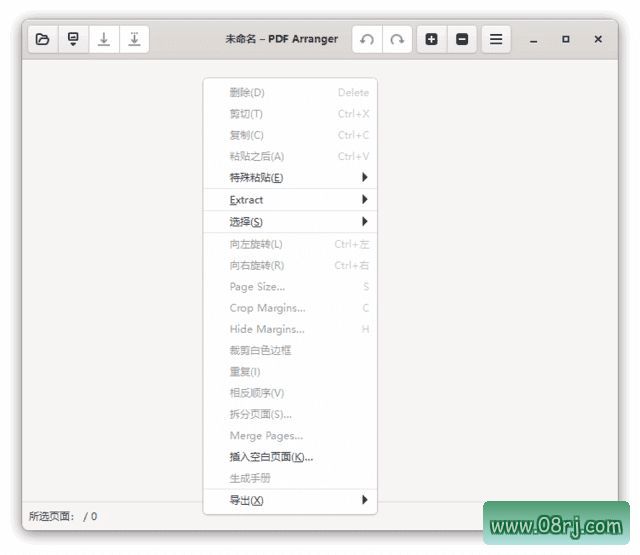Screen dimensions: 640x555
Task: Click the 未命名 – PDF Arranger title text
Action: [x=282, y=39]
